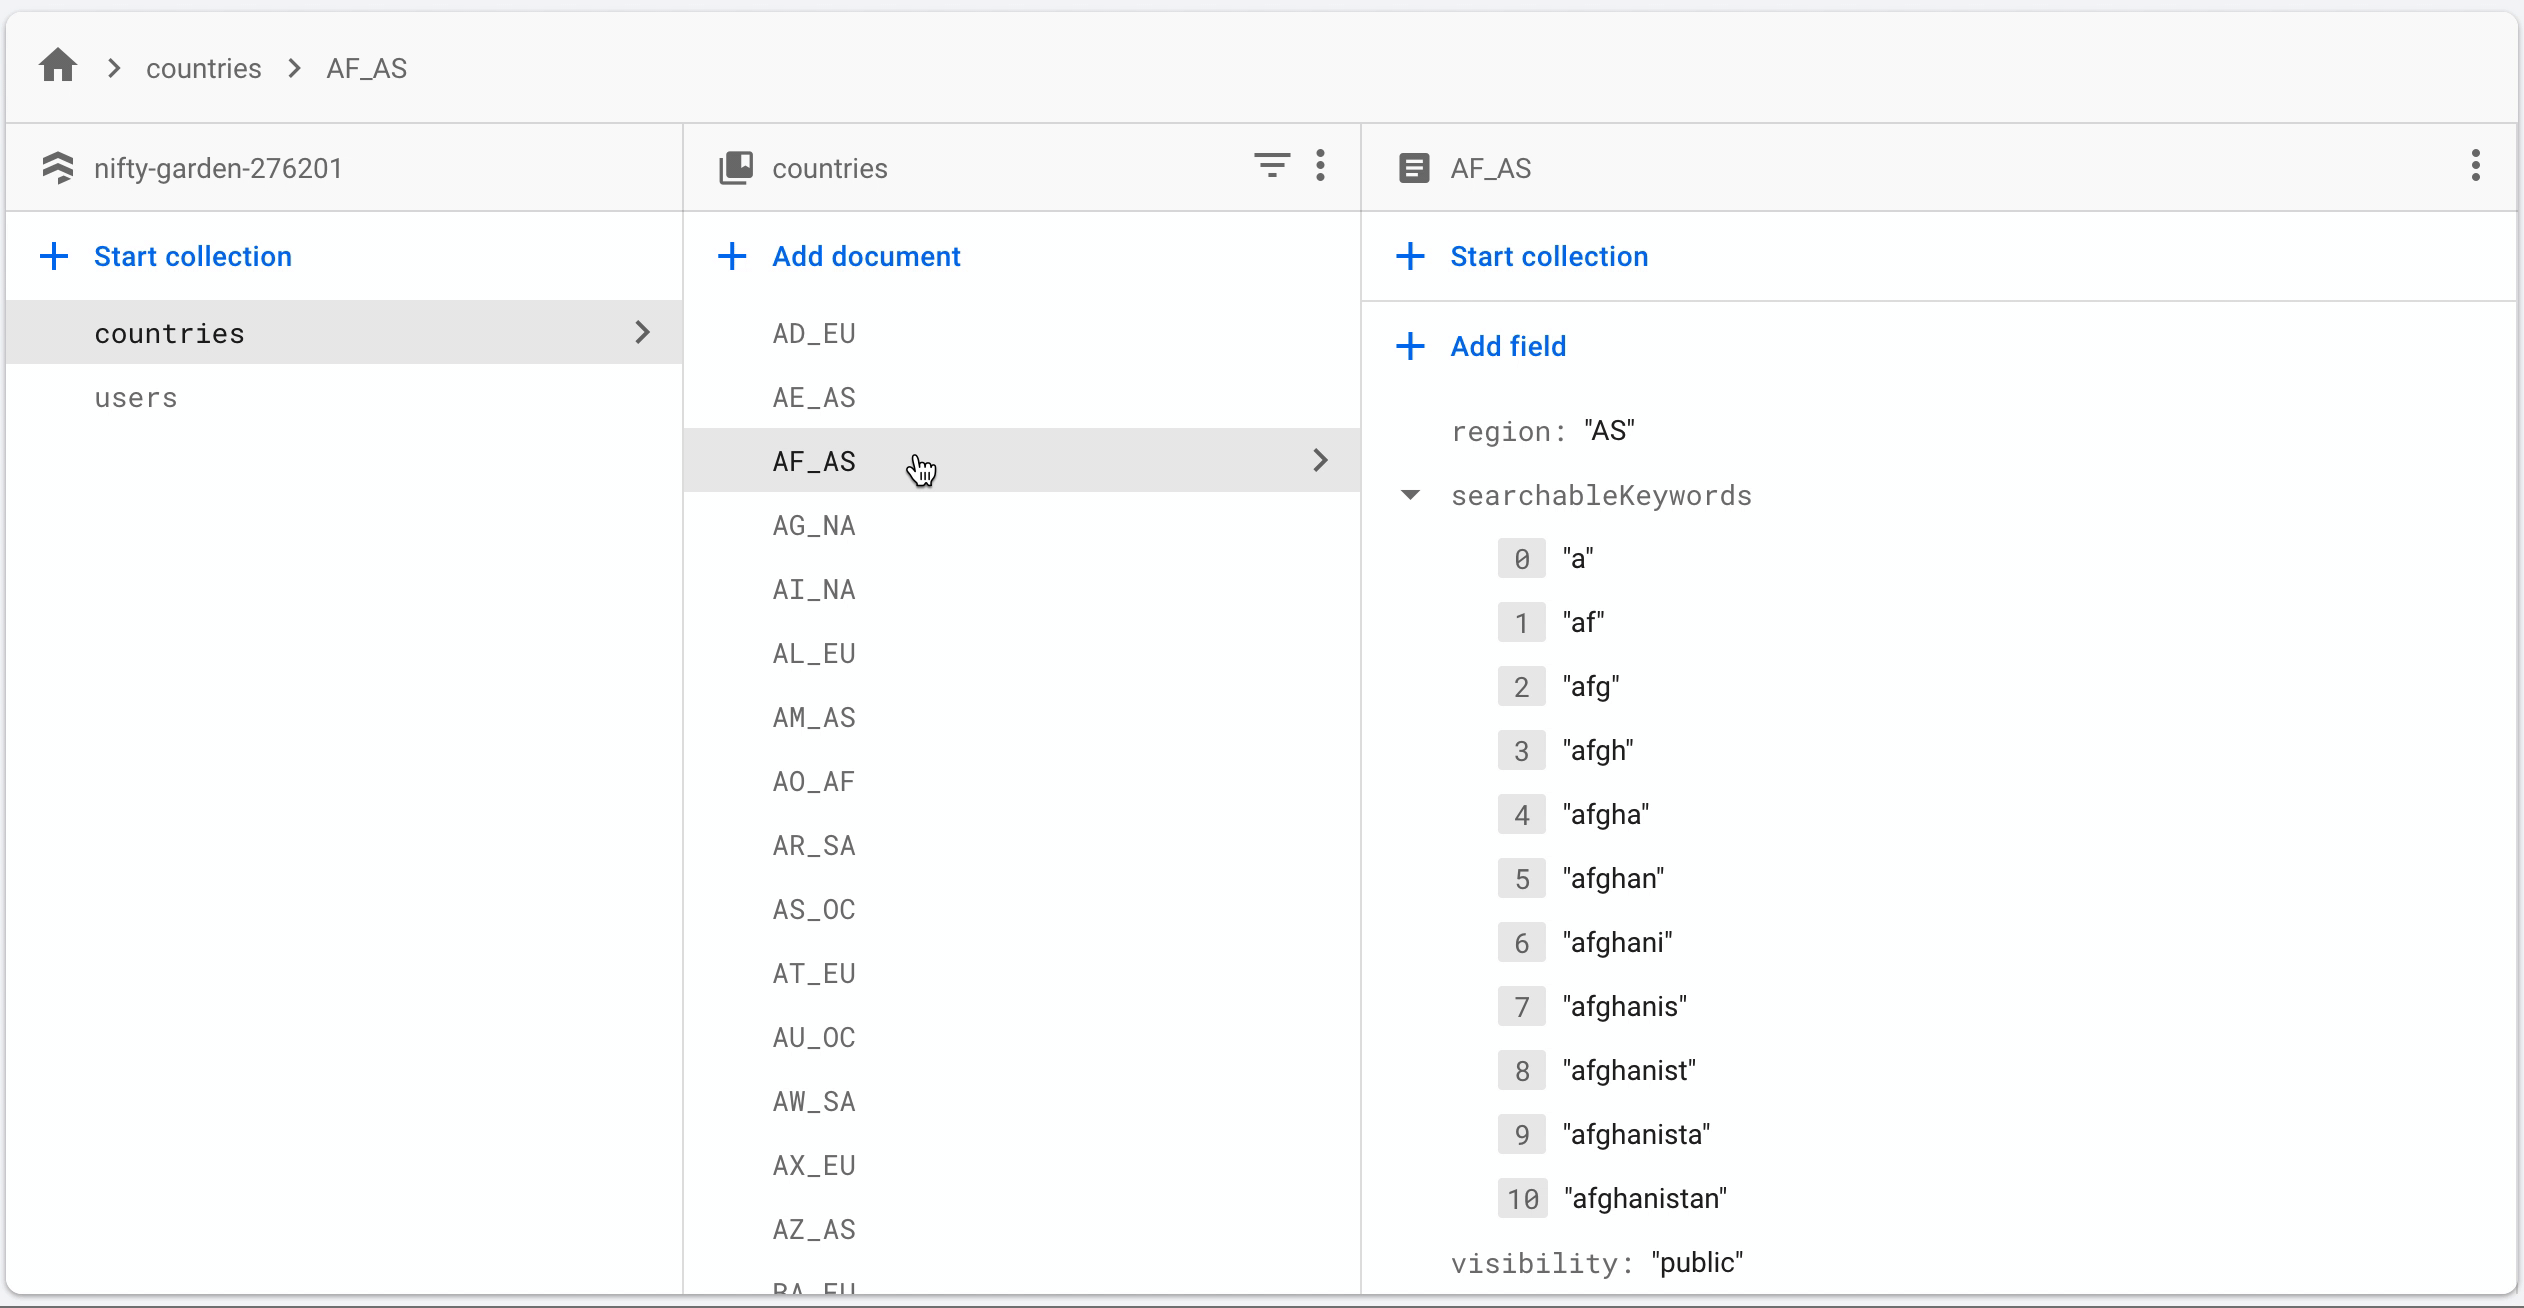Image resolution: width=2524 pixels, height=1308 pixels.
Task: Click AF_AS in the breadcrumb path
Action: [x=366, y=68]
